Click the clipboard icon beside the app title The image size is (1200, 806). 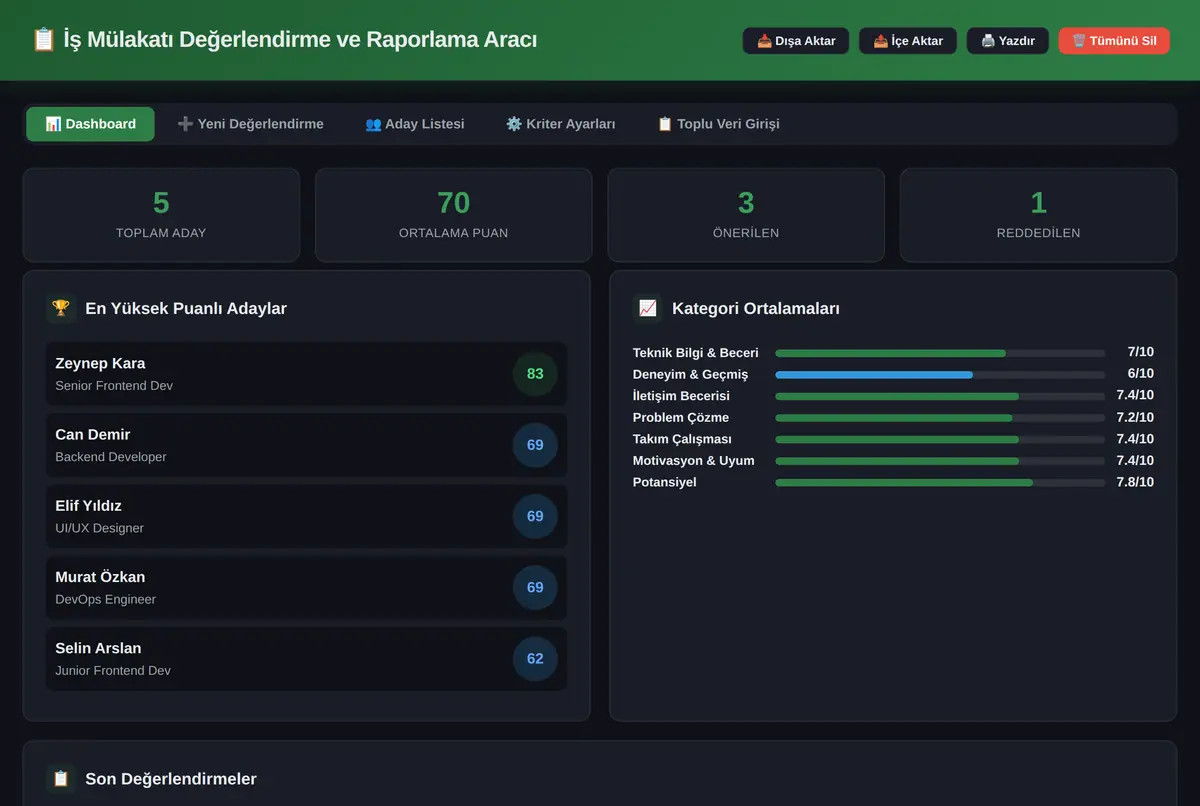pos(43,40)
